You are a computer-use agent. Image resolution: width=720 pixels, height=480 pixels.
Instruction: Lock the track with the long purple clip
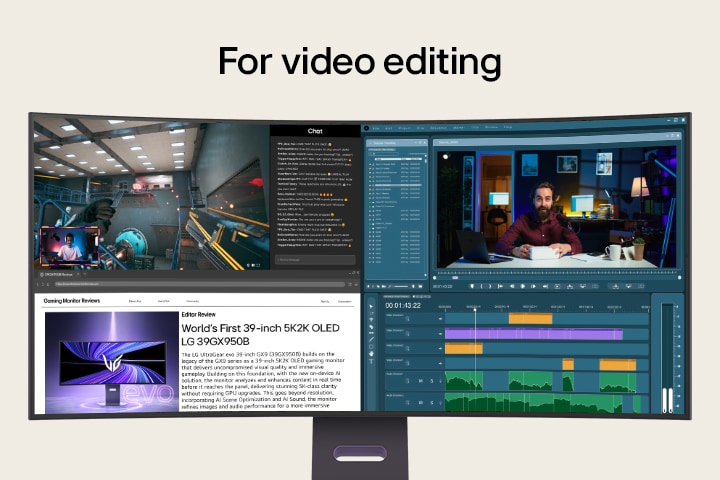click(x=407, y=333)
